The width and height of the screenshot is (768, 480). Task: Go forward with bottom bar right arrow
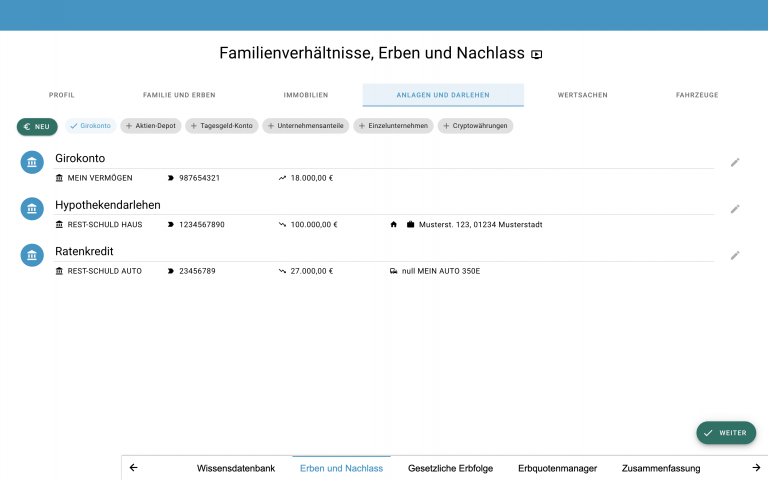tap(756, 468)
